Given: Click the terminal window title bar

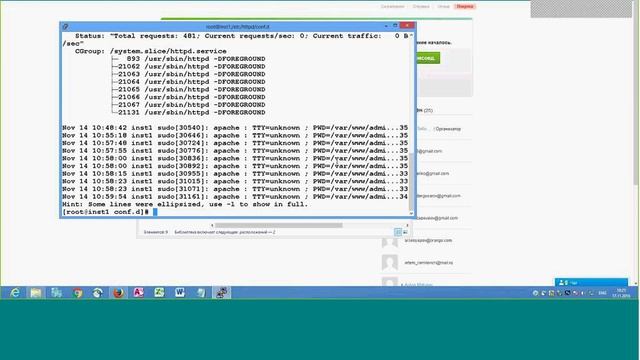Looking at the screenshot, I should point(237,27).
